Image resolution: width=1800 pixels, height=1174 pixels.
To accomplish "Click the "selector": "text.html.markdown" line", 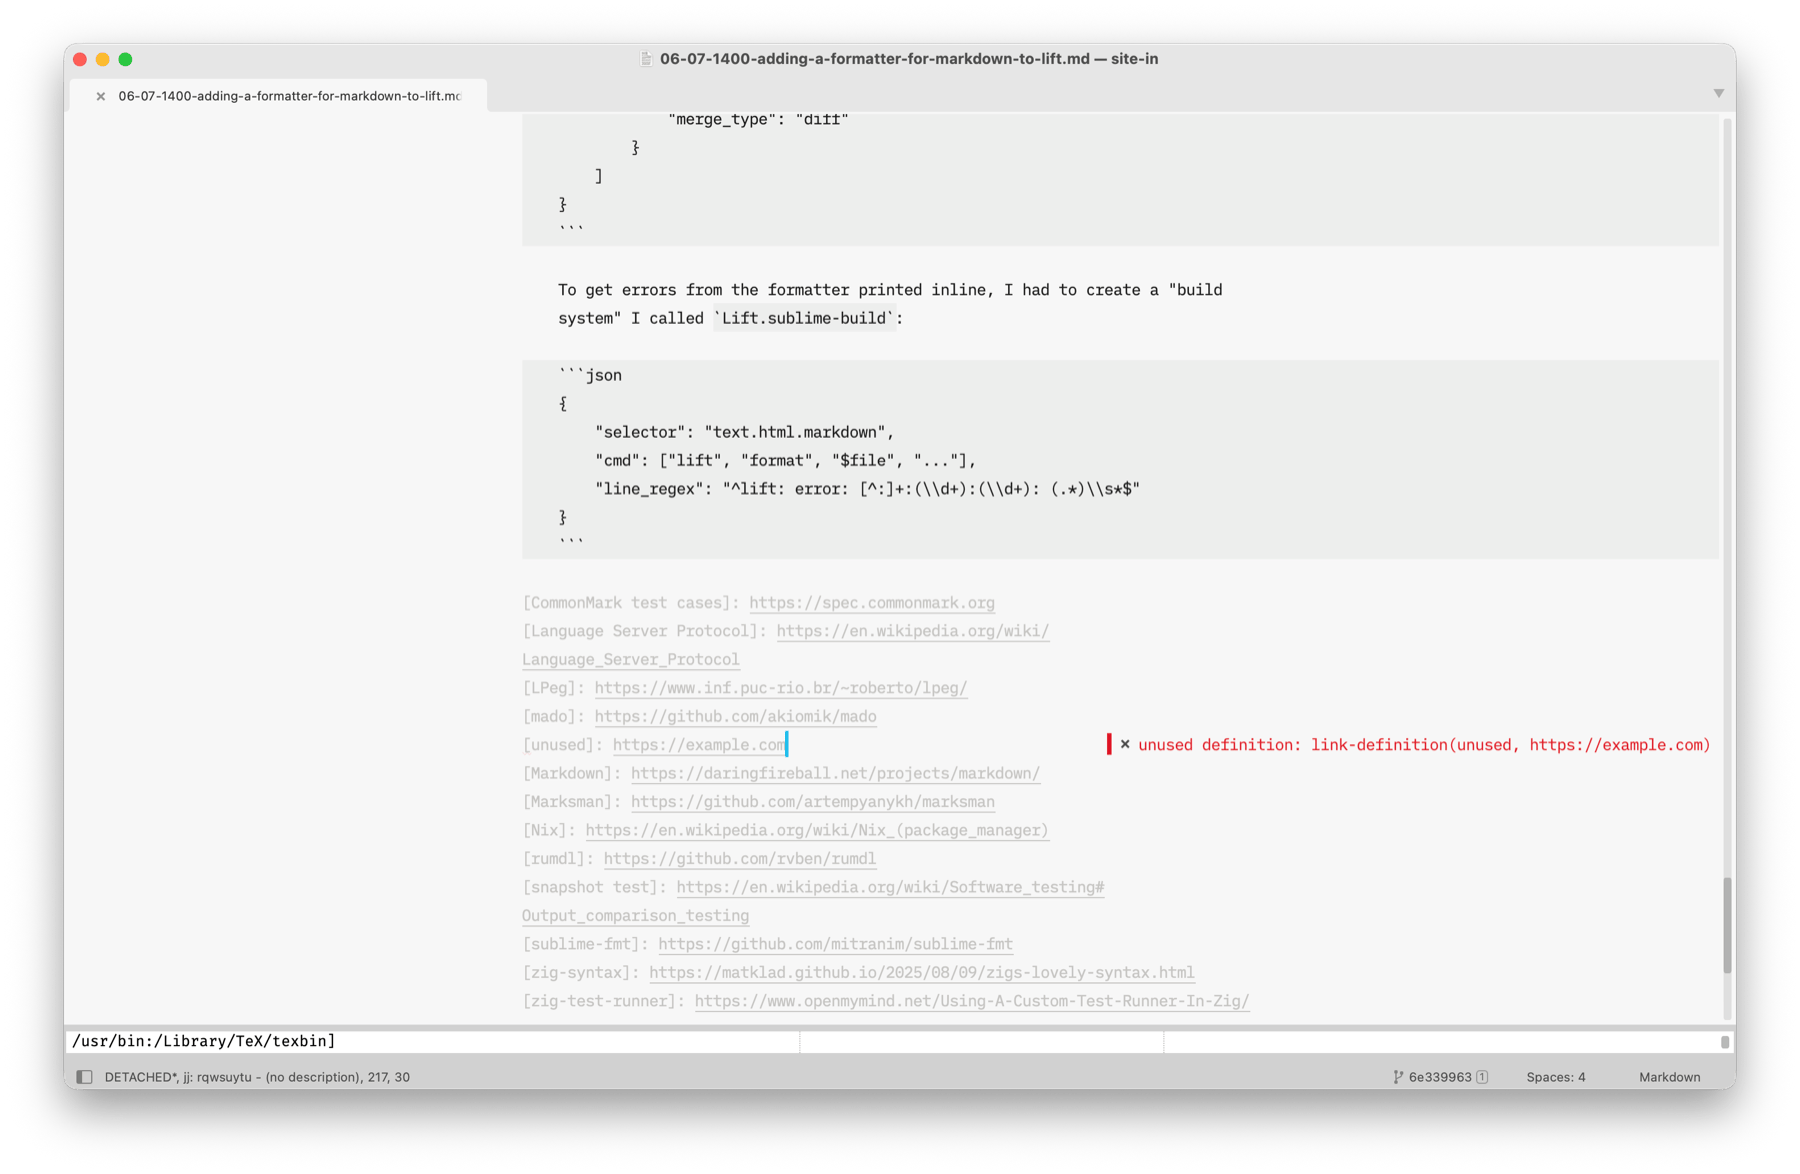I will point(744,432).
